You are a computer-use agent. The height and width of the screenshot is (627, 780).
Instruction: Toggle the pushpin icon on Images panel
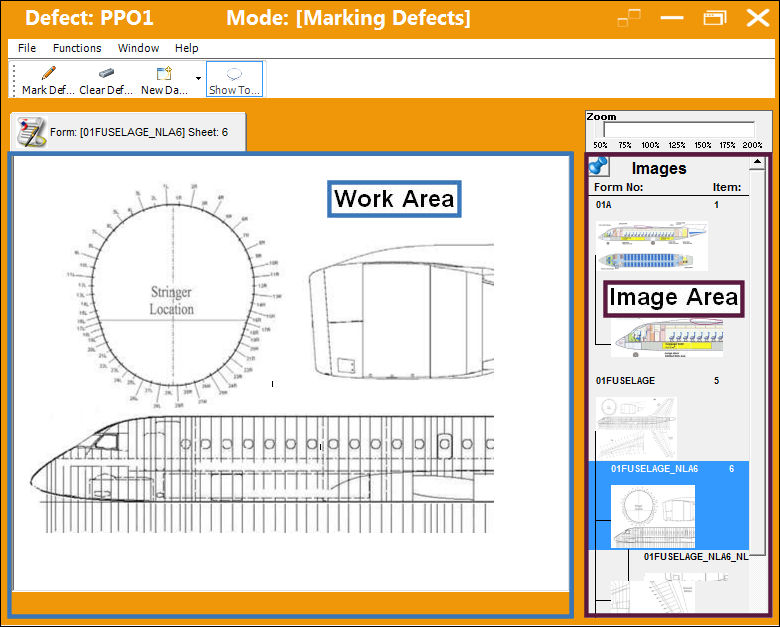click(598, 166)
